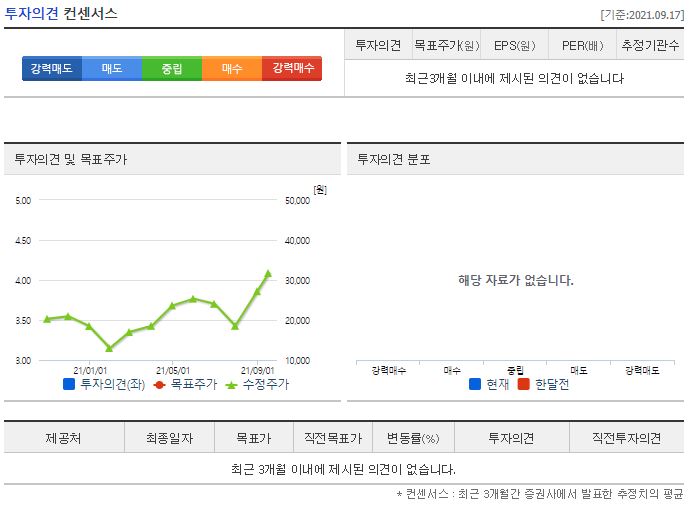Click the 강력매수 distribution axis label

[389, 371]
